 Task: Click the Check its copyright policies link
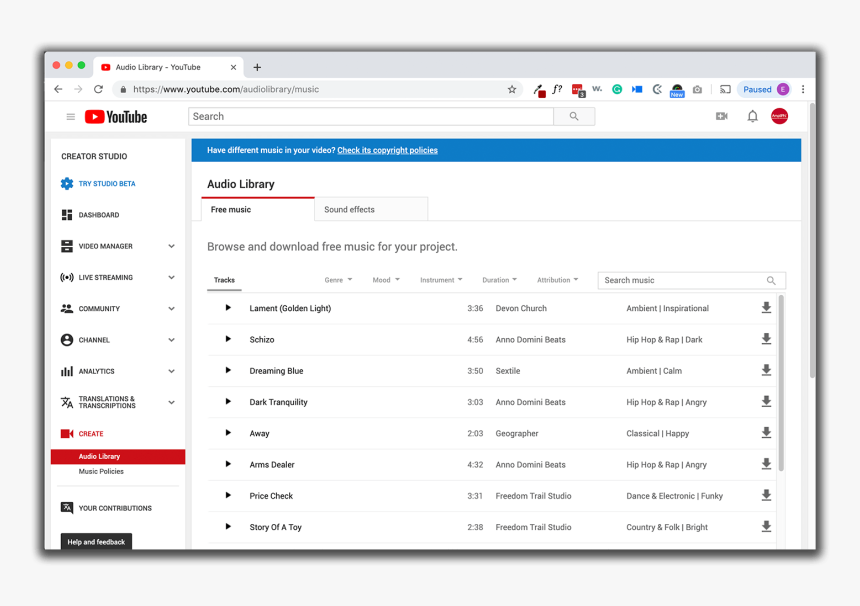[387, 150]
